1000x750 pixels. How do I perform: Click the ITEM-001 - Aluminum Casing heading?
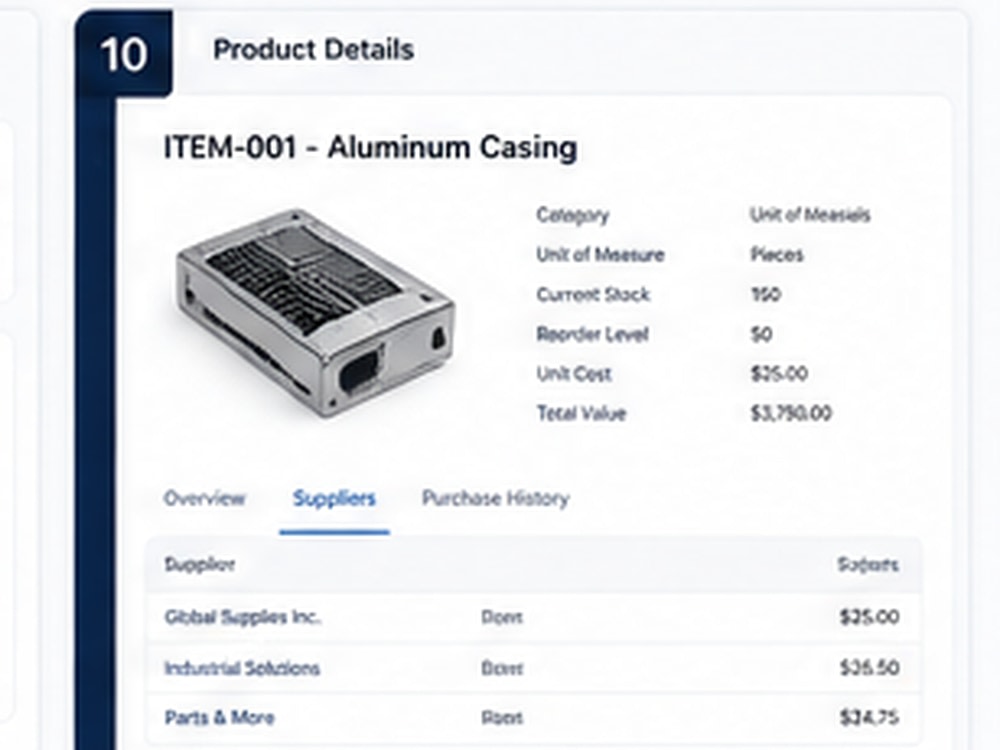371,147
